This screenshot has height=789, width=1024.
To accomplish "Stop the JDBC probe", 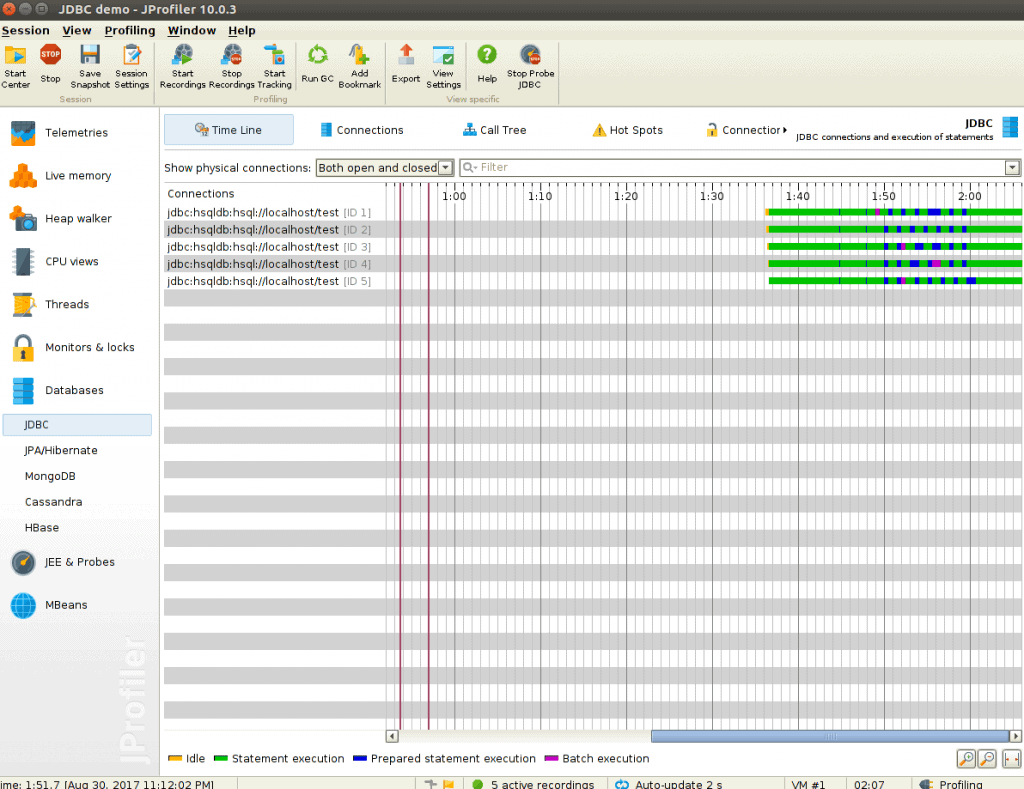I will (x=530, y=67).
